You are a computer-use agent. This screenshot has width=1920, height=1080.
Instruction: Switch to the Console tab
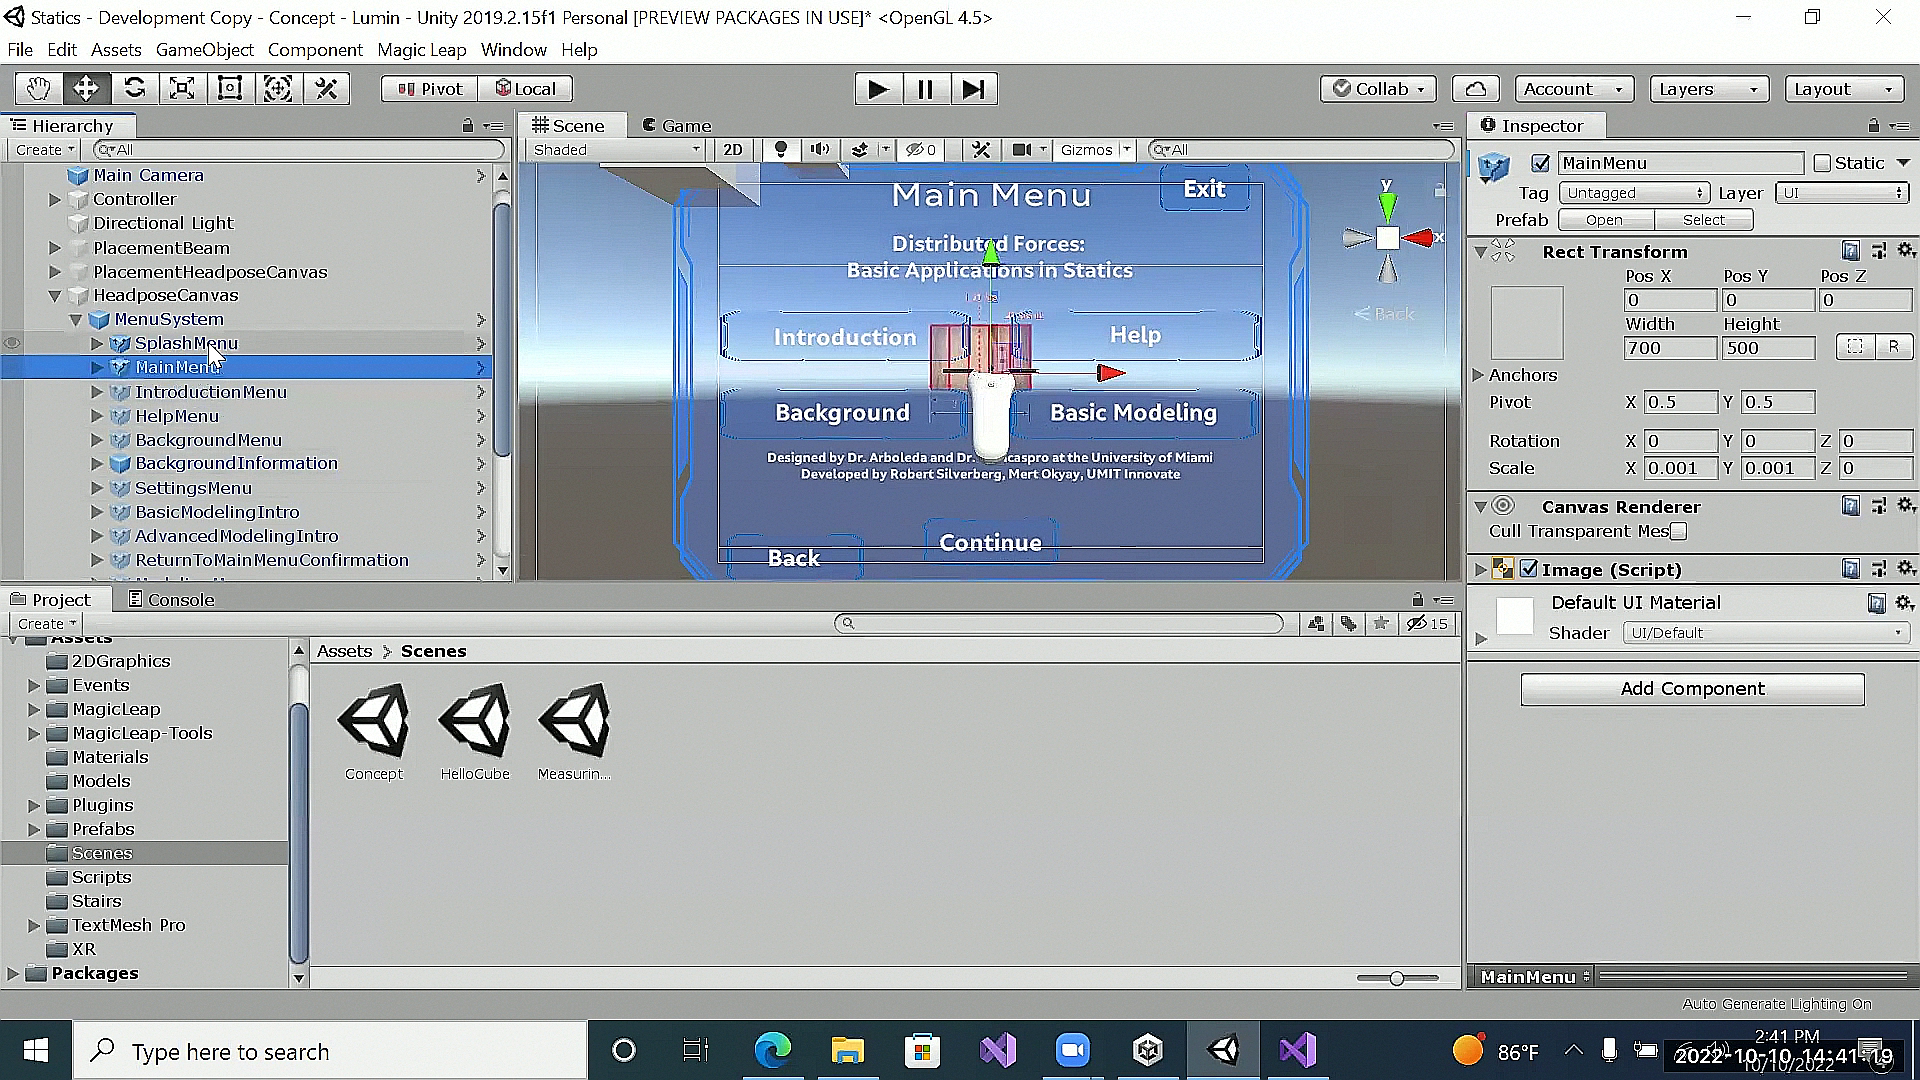(171, 600)
